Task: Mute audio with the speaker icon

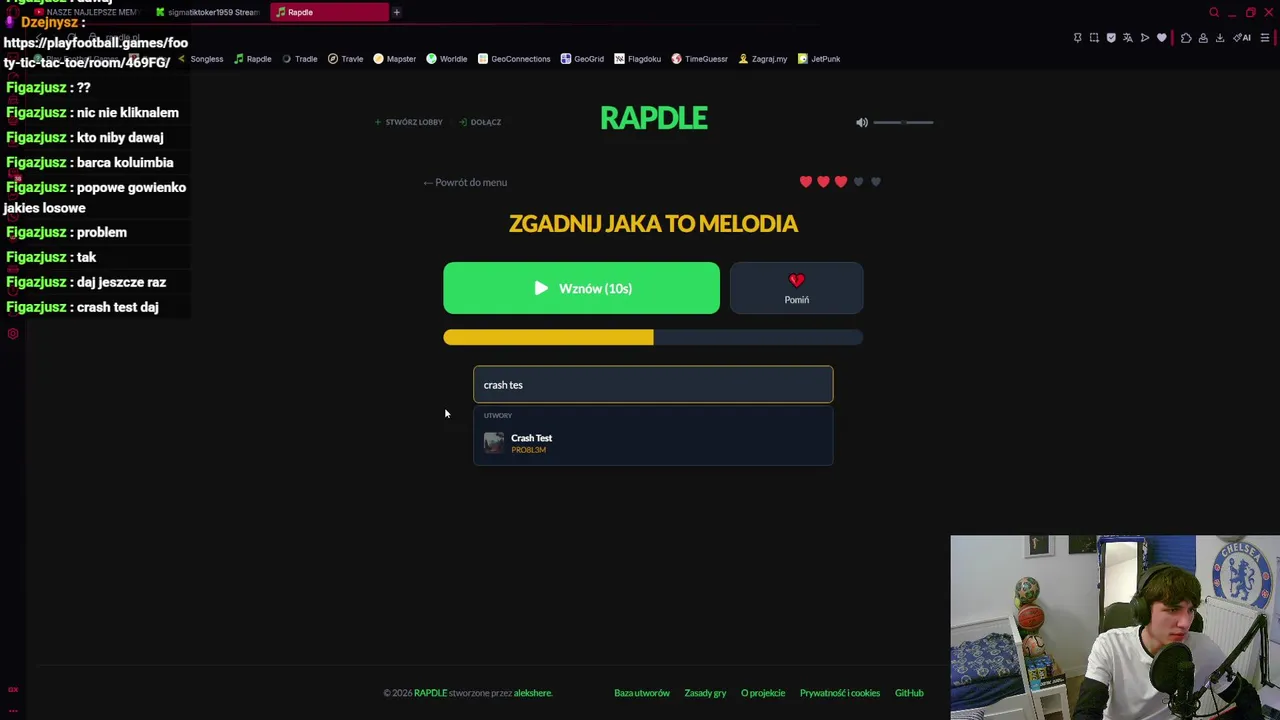Action: (x=861, y=122)
